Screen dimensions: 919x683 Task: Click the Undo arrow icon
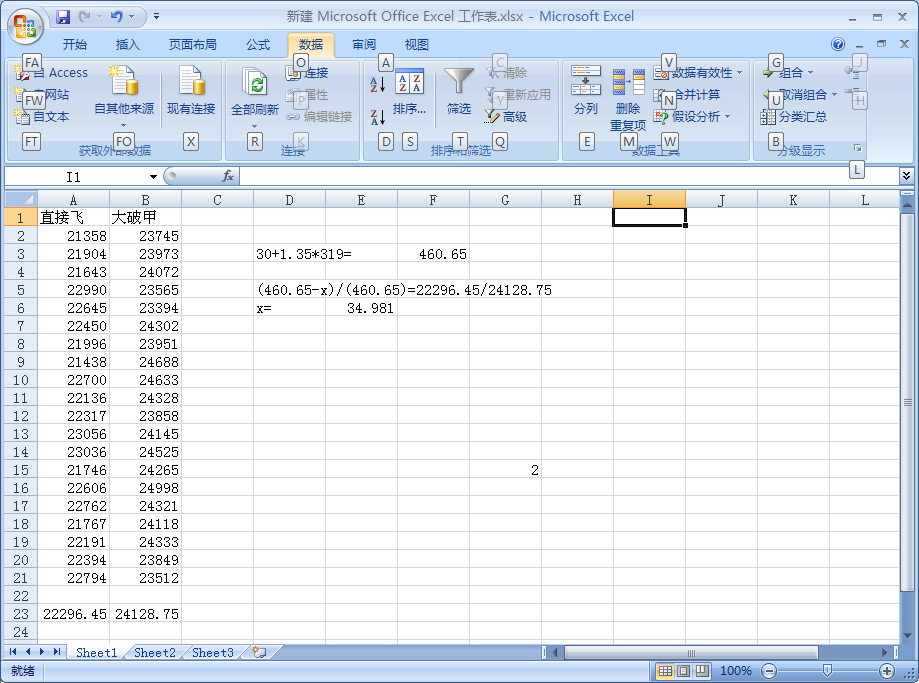116,16
